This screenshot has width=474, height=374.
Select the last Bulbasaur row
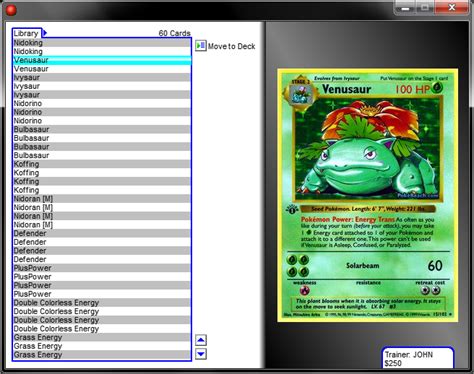pyautogui.click(x=102, y=155)
